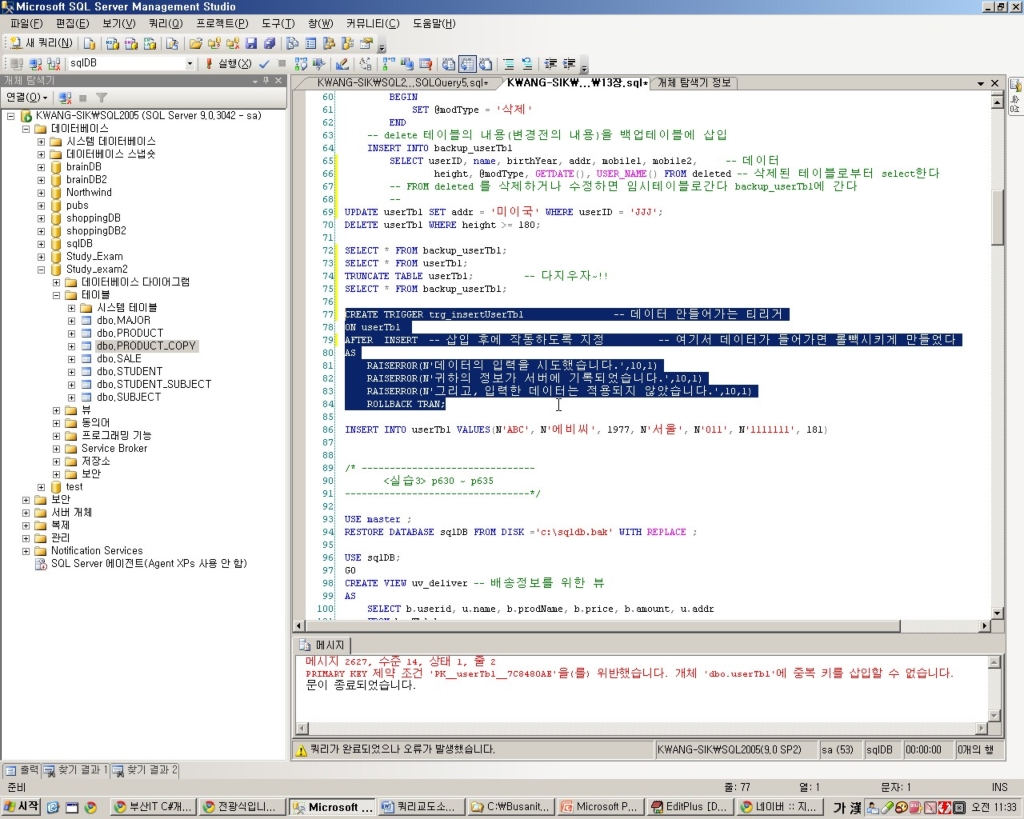1024x819 pixels.
Task: Click the Increase Indent icon
Action: [x=569, y=63]
